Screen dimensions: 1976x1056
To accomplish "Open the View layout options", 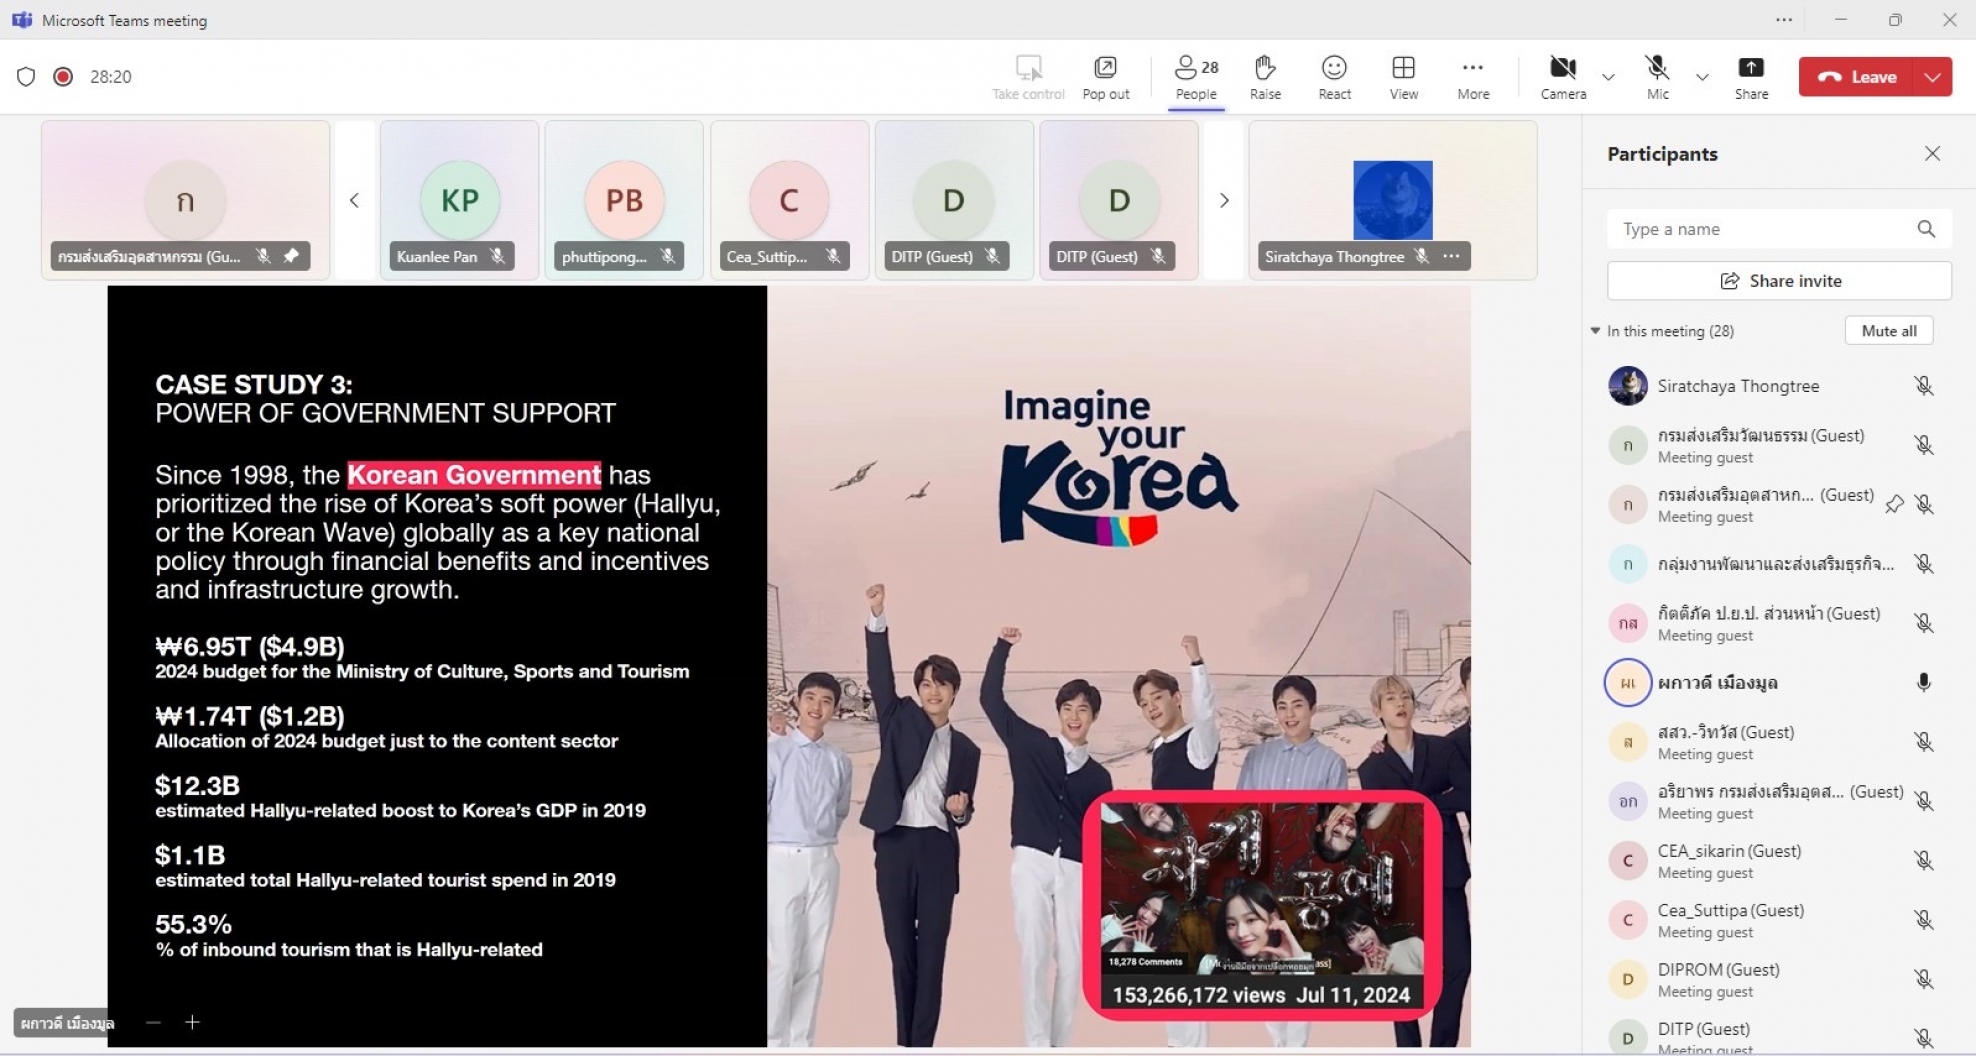I will 1403,77.
